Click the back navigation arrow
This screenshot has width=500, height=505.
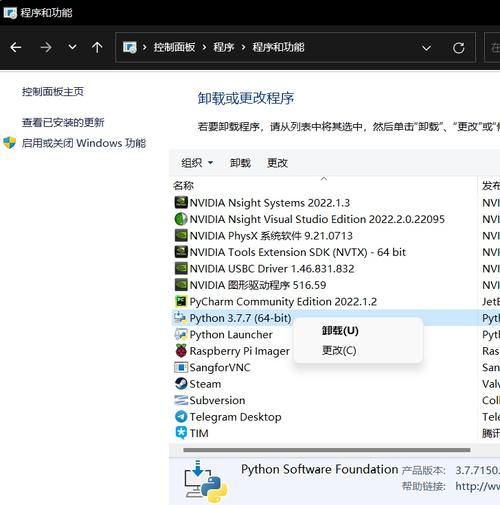tap(16, 47)
